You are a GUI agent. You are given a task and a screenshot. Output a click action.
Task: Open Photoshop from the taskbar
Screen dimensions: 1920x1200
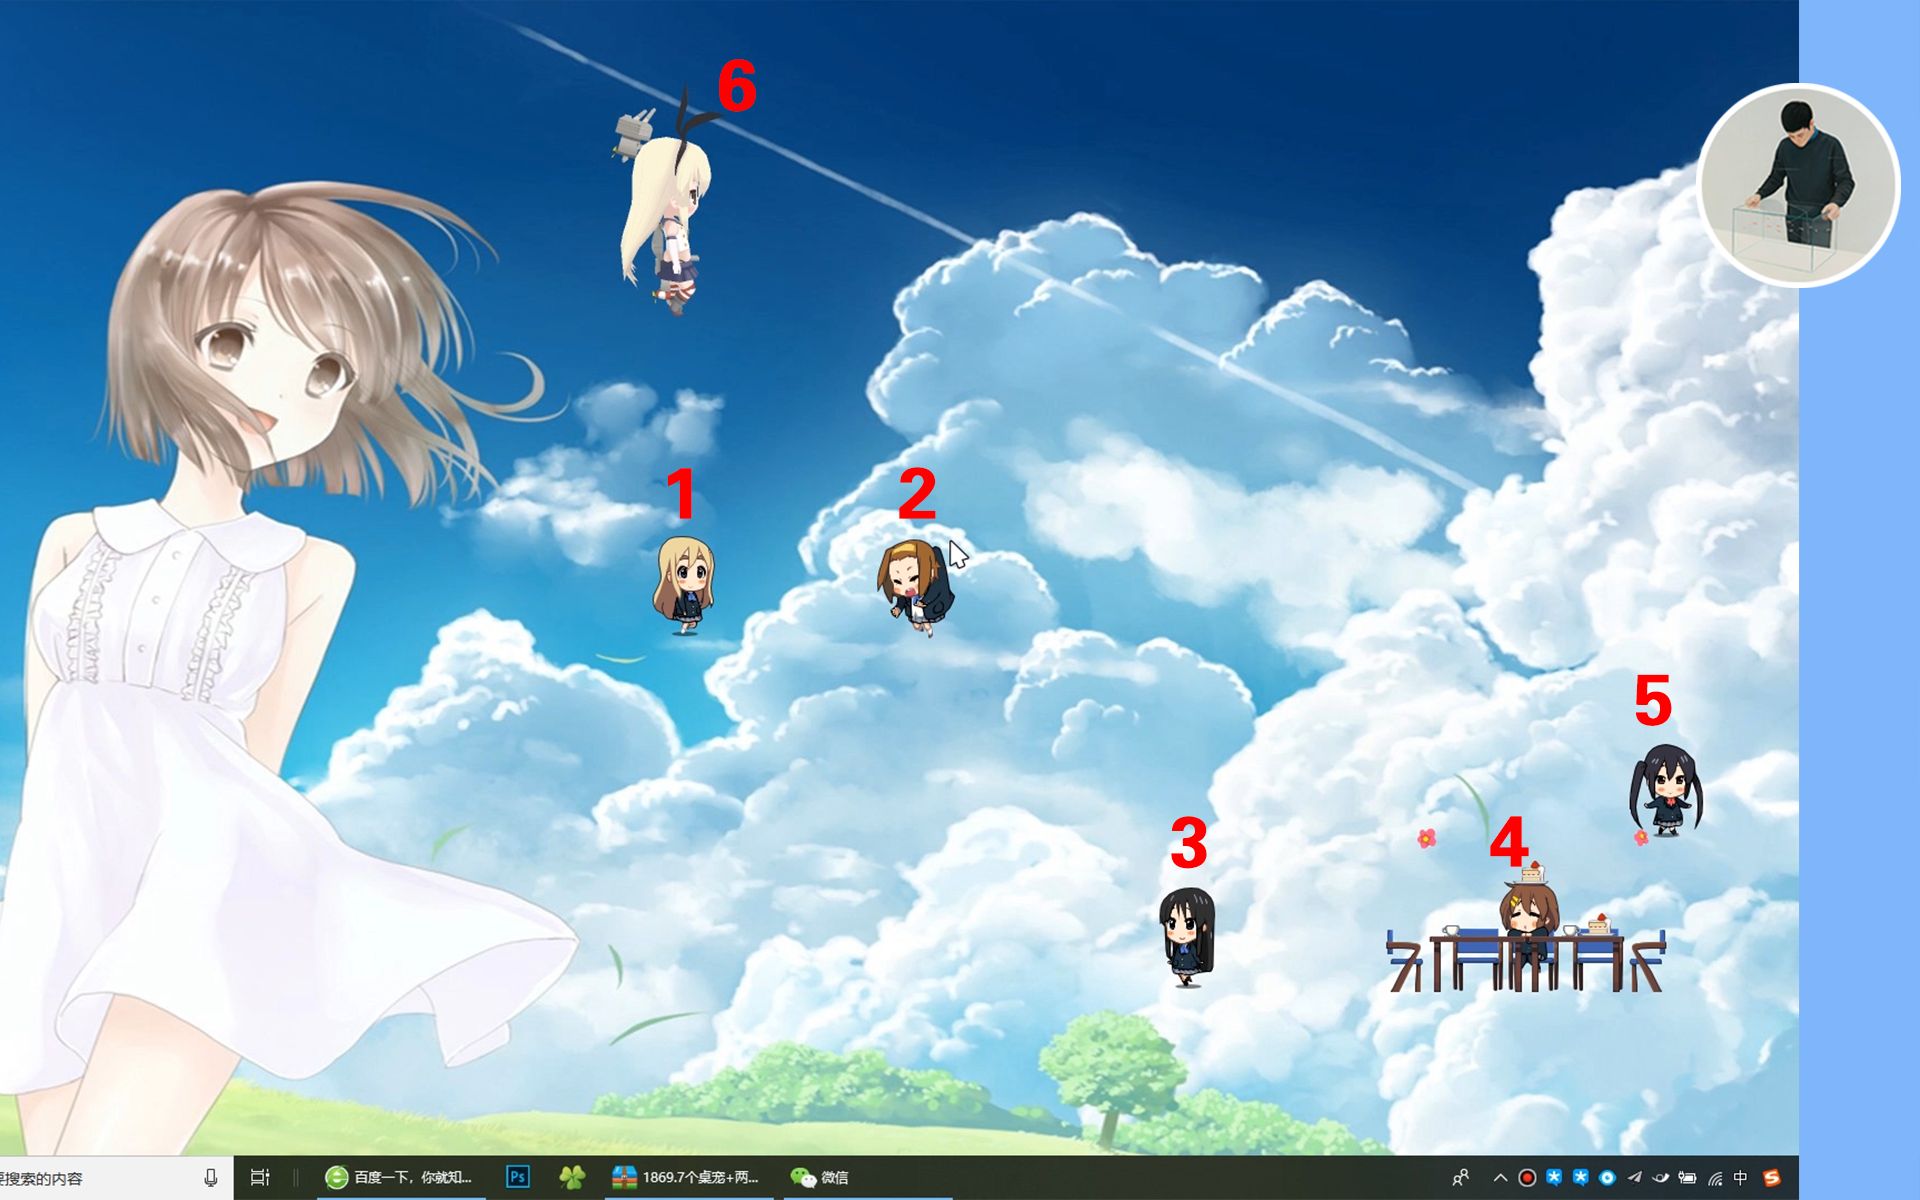pyautogui.click(x=517, y=1177)
